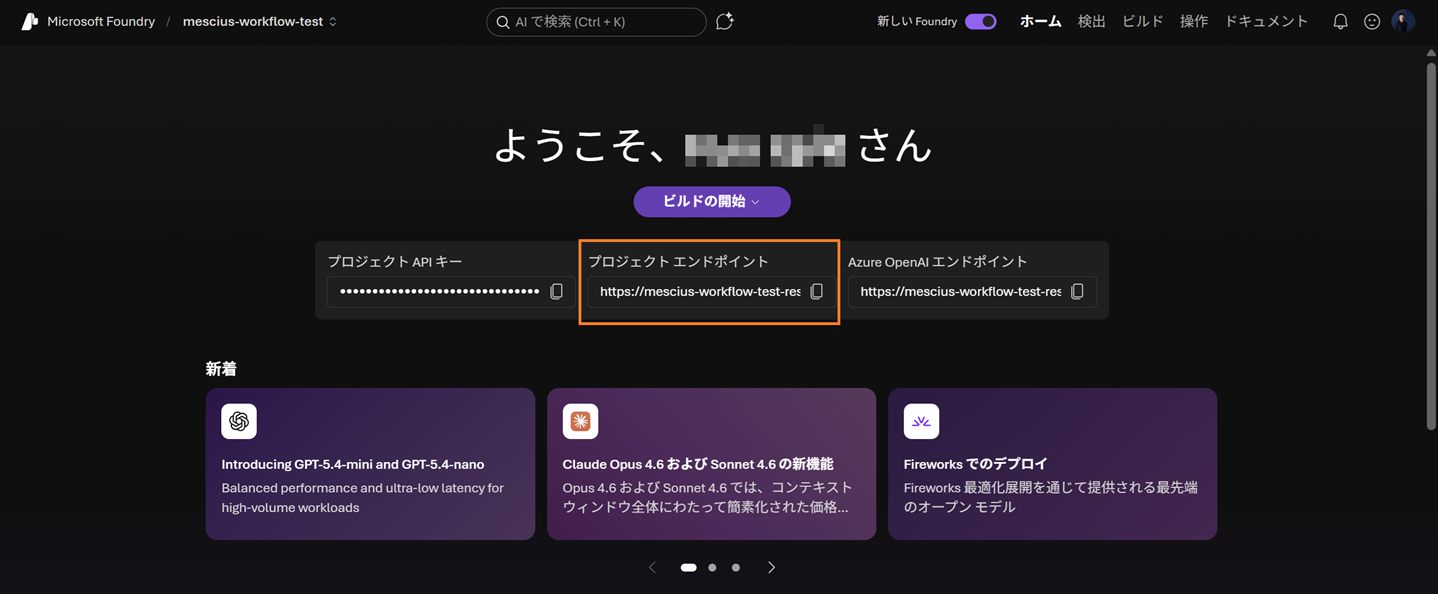
Task: Open the ビルド nav tab
Action: pos(1142,21)
